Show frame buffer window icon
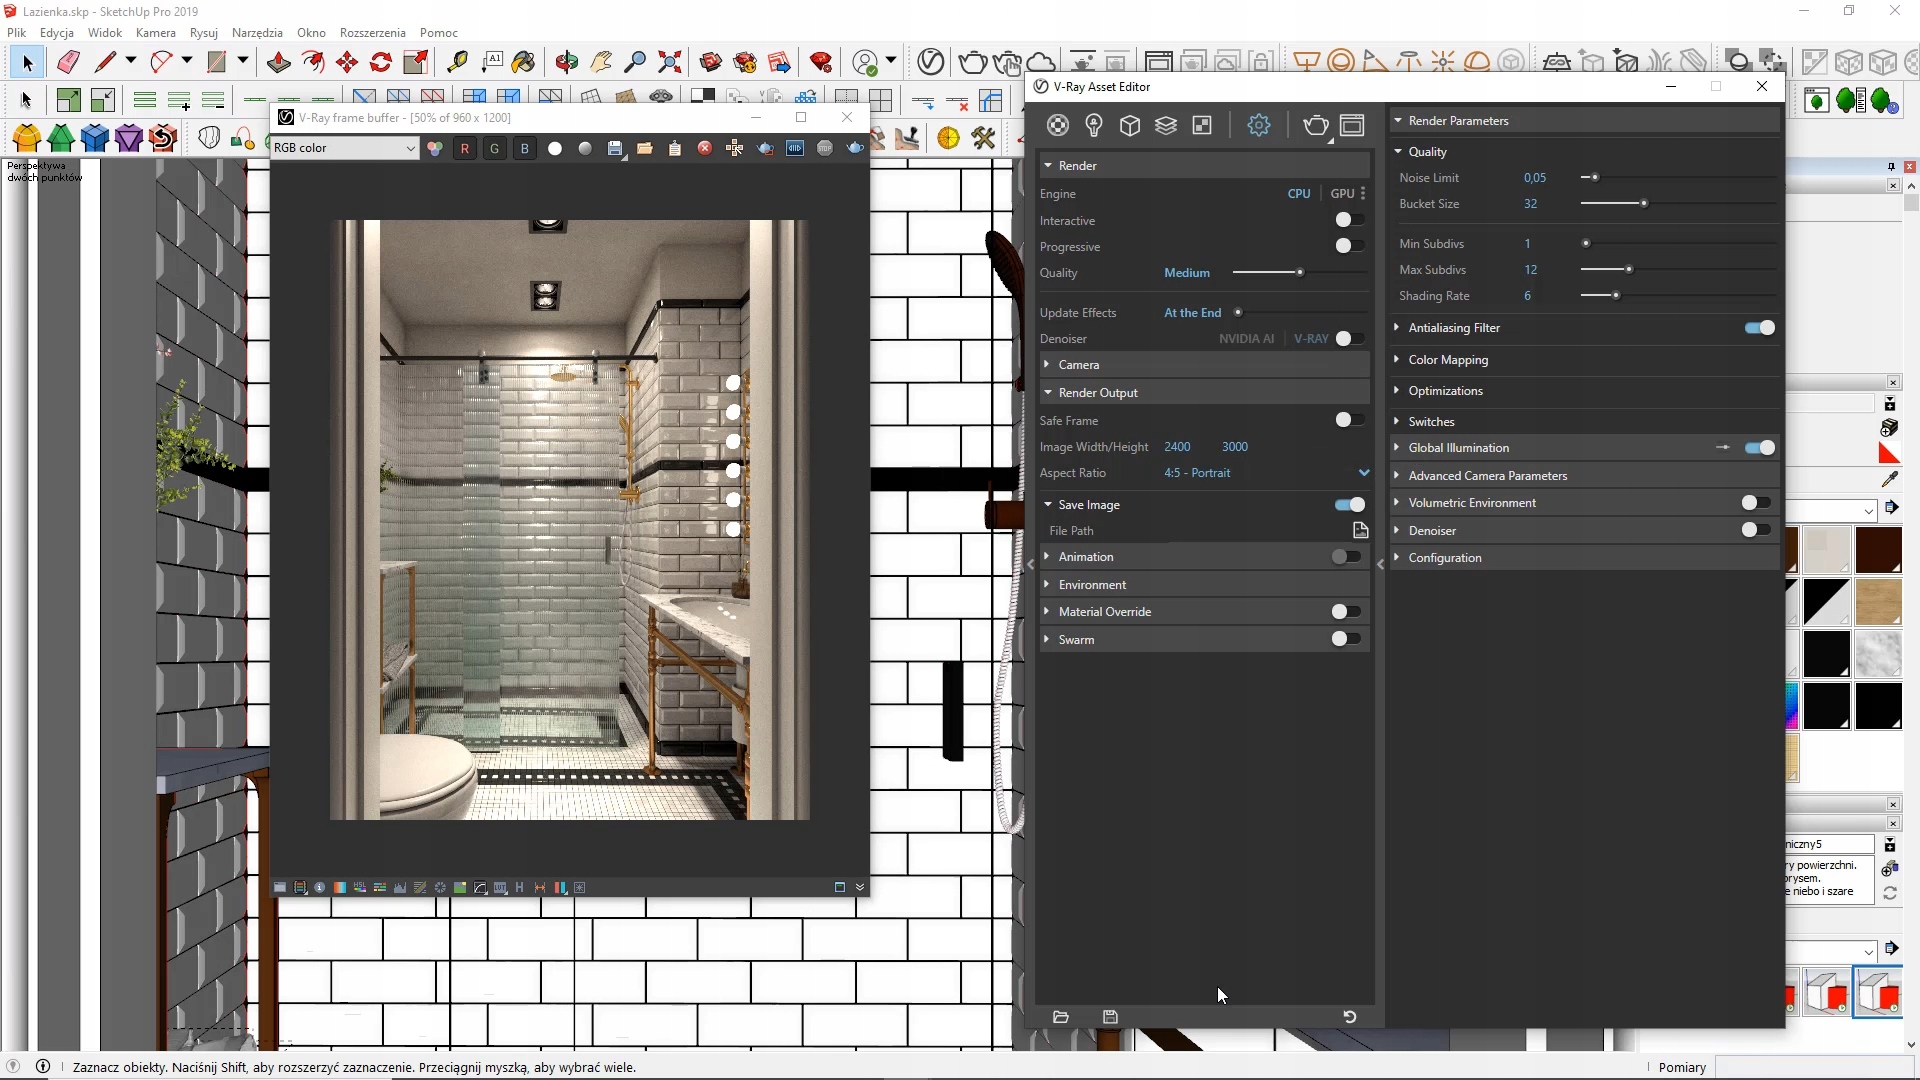Screen dimensions: 1920x1080 (1352, 126)
